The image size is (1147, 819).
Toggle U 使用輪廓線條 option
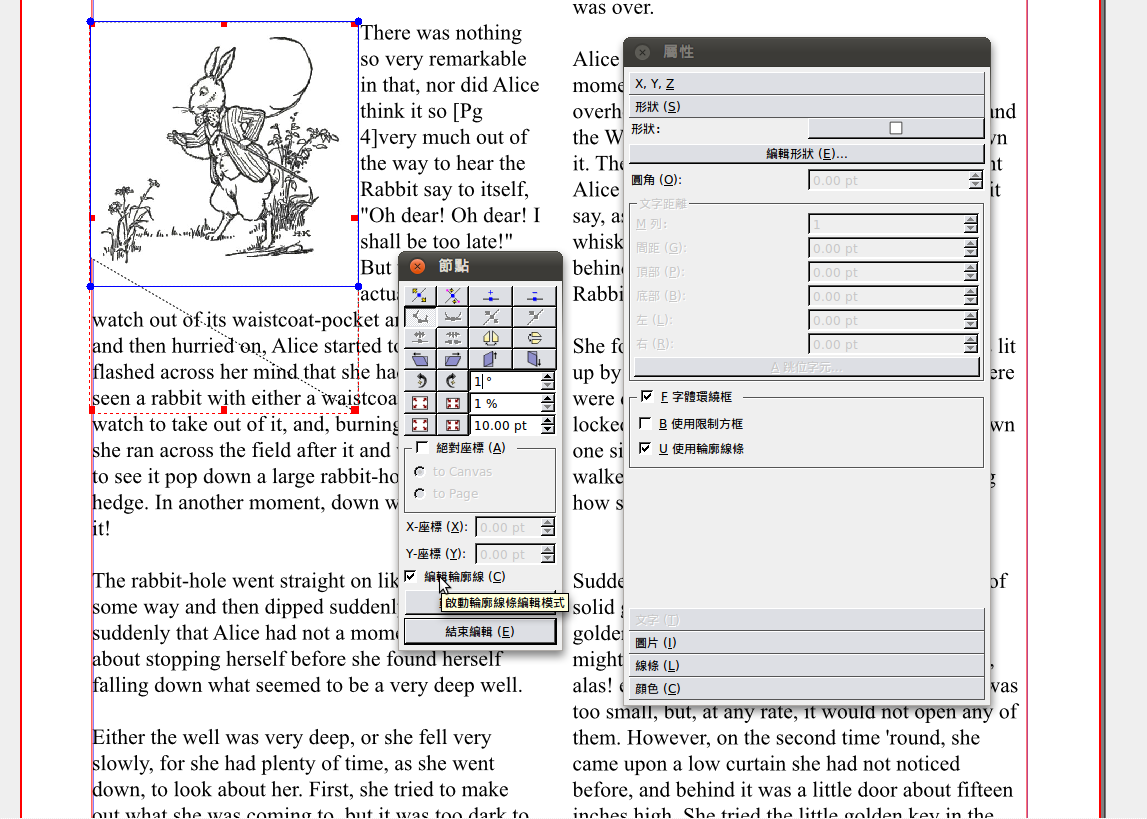tap(644, 448)
